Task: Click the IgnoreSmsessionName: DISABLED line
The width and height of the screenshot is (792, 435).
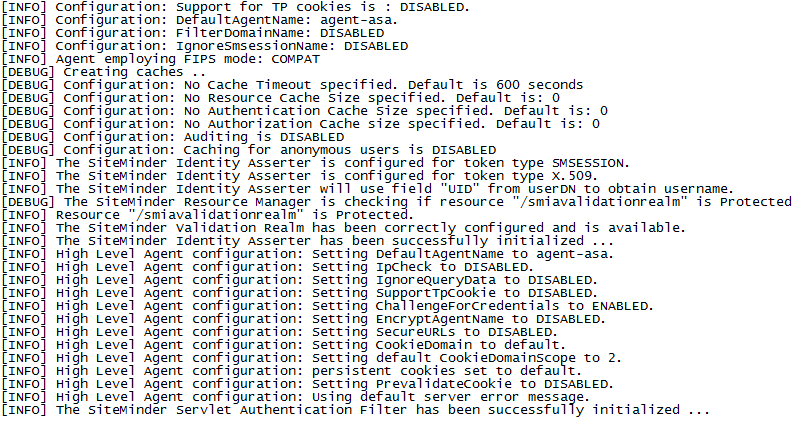Action: click(205, 46)
